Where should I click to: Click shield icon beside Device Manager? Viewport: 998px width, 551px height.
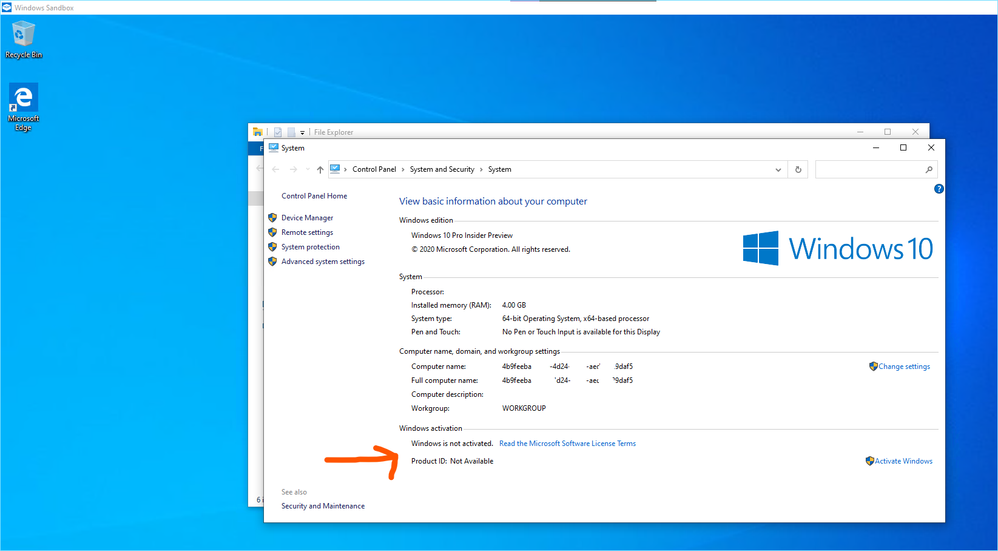[272, 218]
